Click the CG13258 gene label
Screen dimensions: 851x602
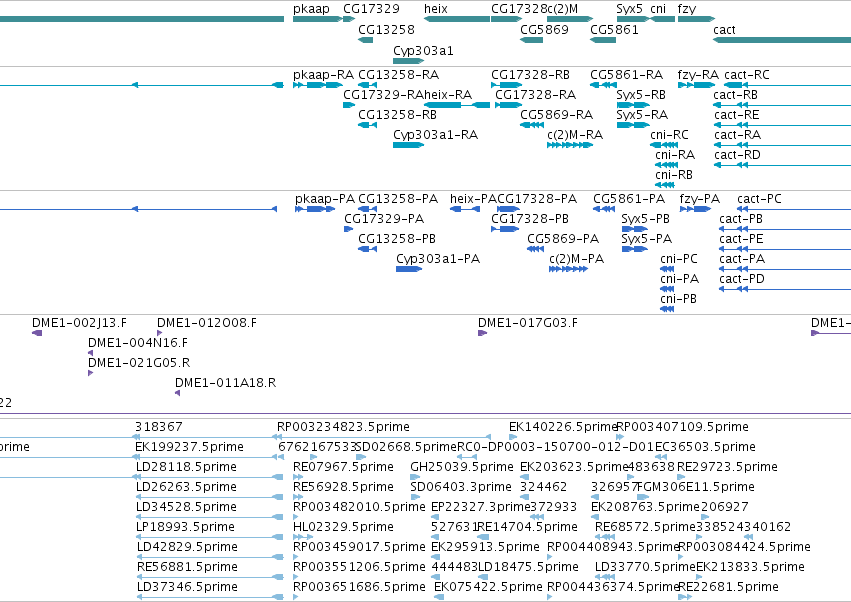[x=386, y=29]
